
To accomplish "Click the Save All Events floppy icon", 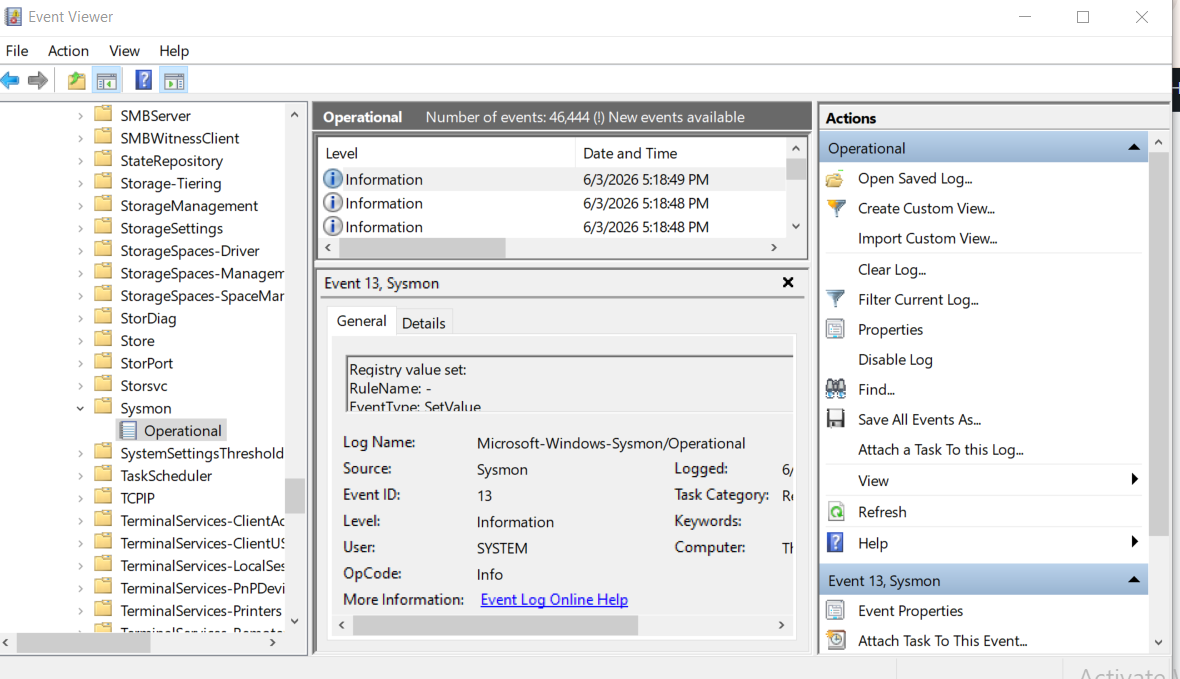I will coord(835,419).
